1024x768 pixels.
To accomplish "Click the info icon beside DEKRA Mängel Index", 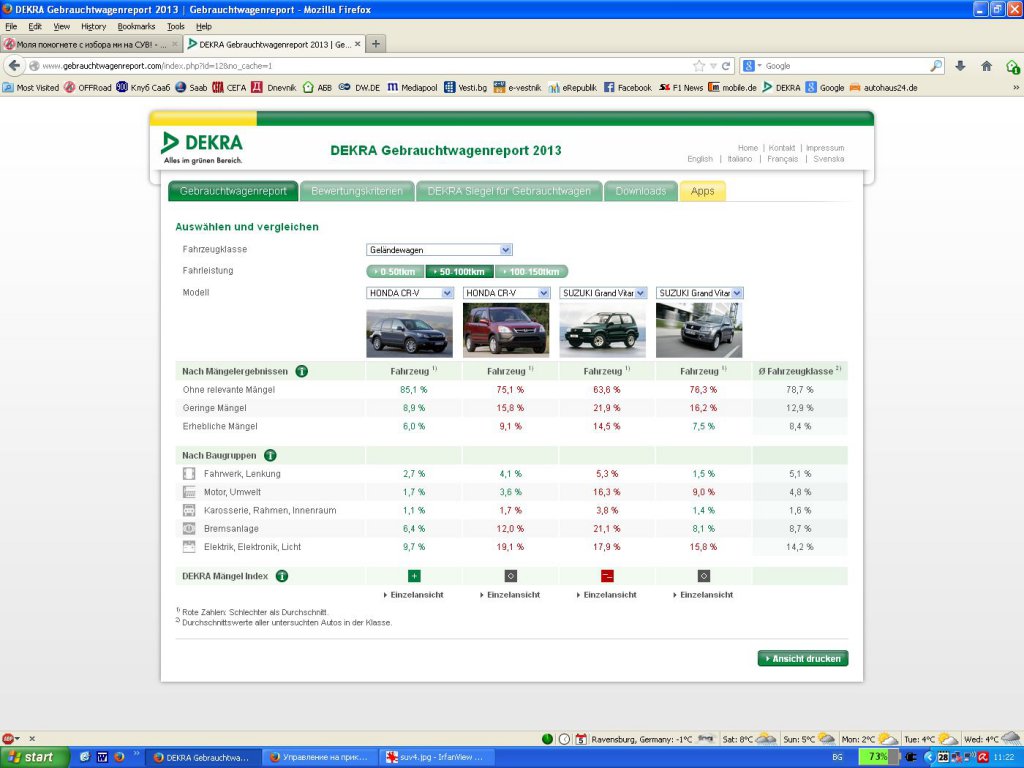I will 282,576.
